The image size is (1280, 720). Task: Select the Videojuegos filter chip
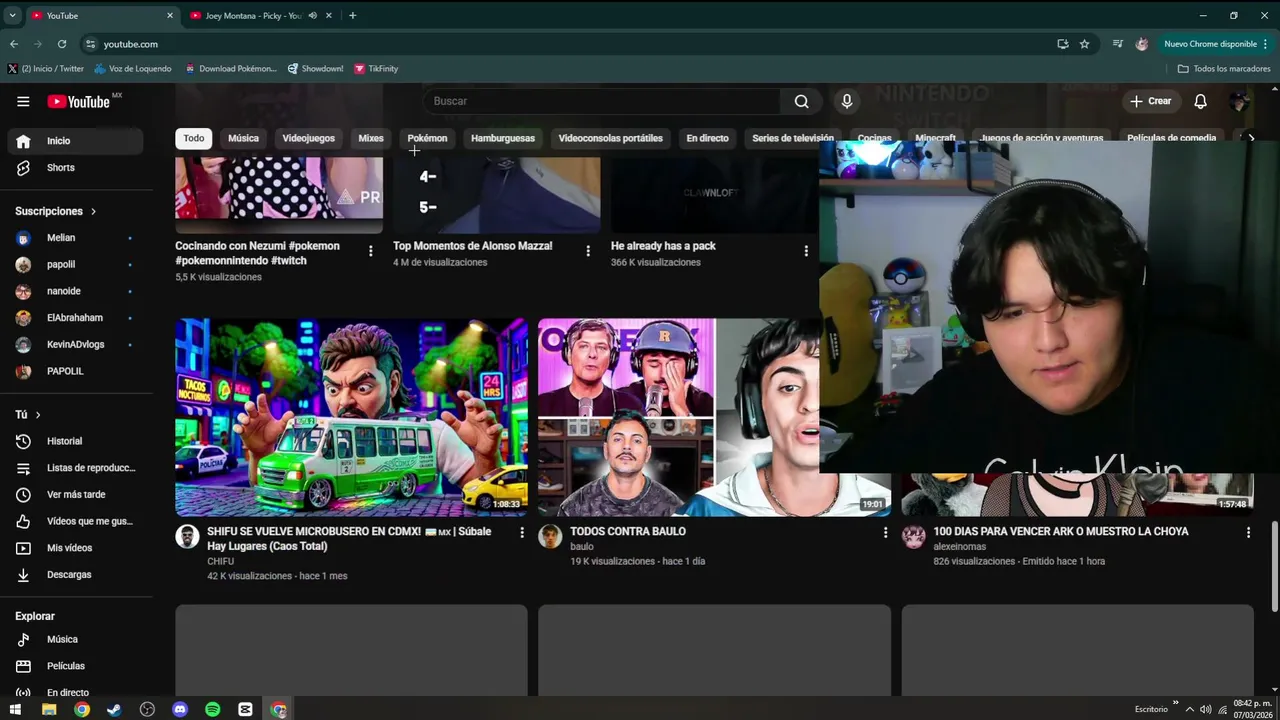tap(308, 138)
